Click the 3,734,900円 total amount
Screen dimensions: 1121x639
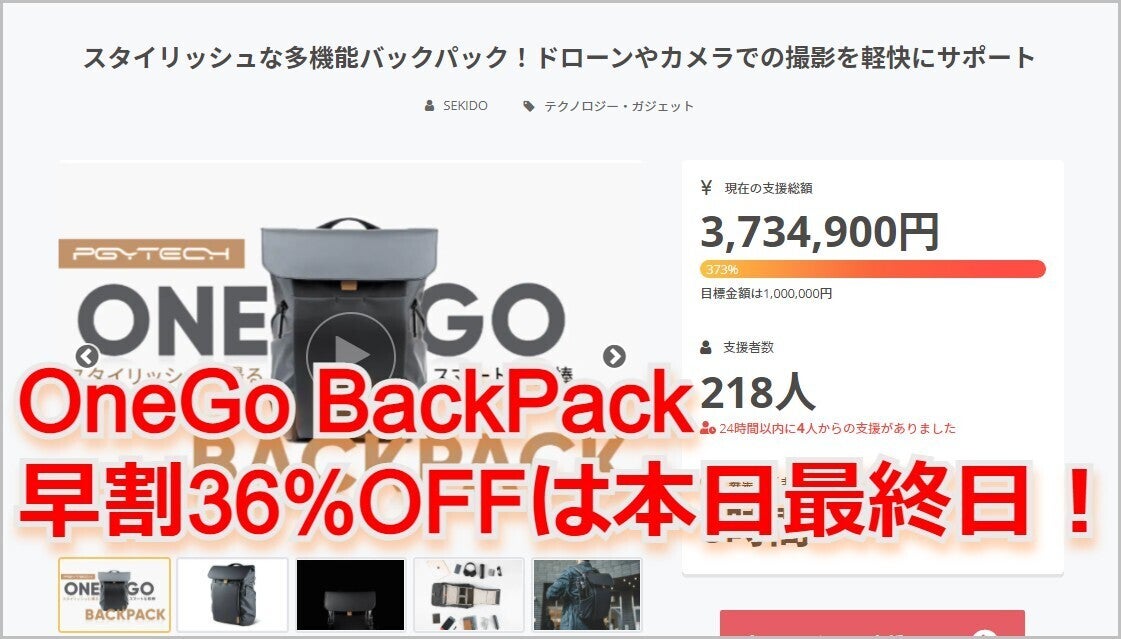pyautogui.click(x=819, y=232)
